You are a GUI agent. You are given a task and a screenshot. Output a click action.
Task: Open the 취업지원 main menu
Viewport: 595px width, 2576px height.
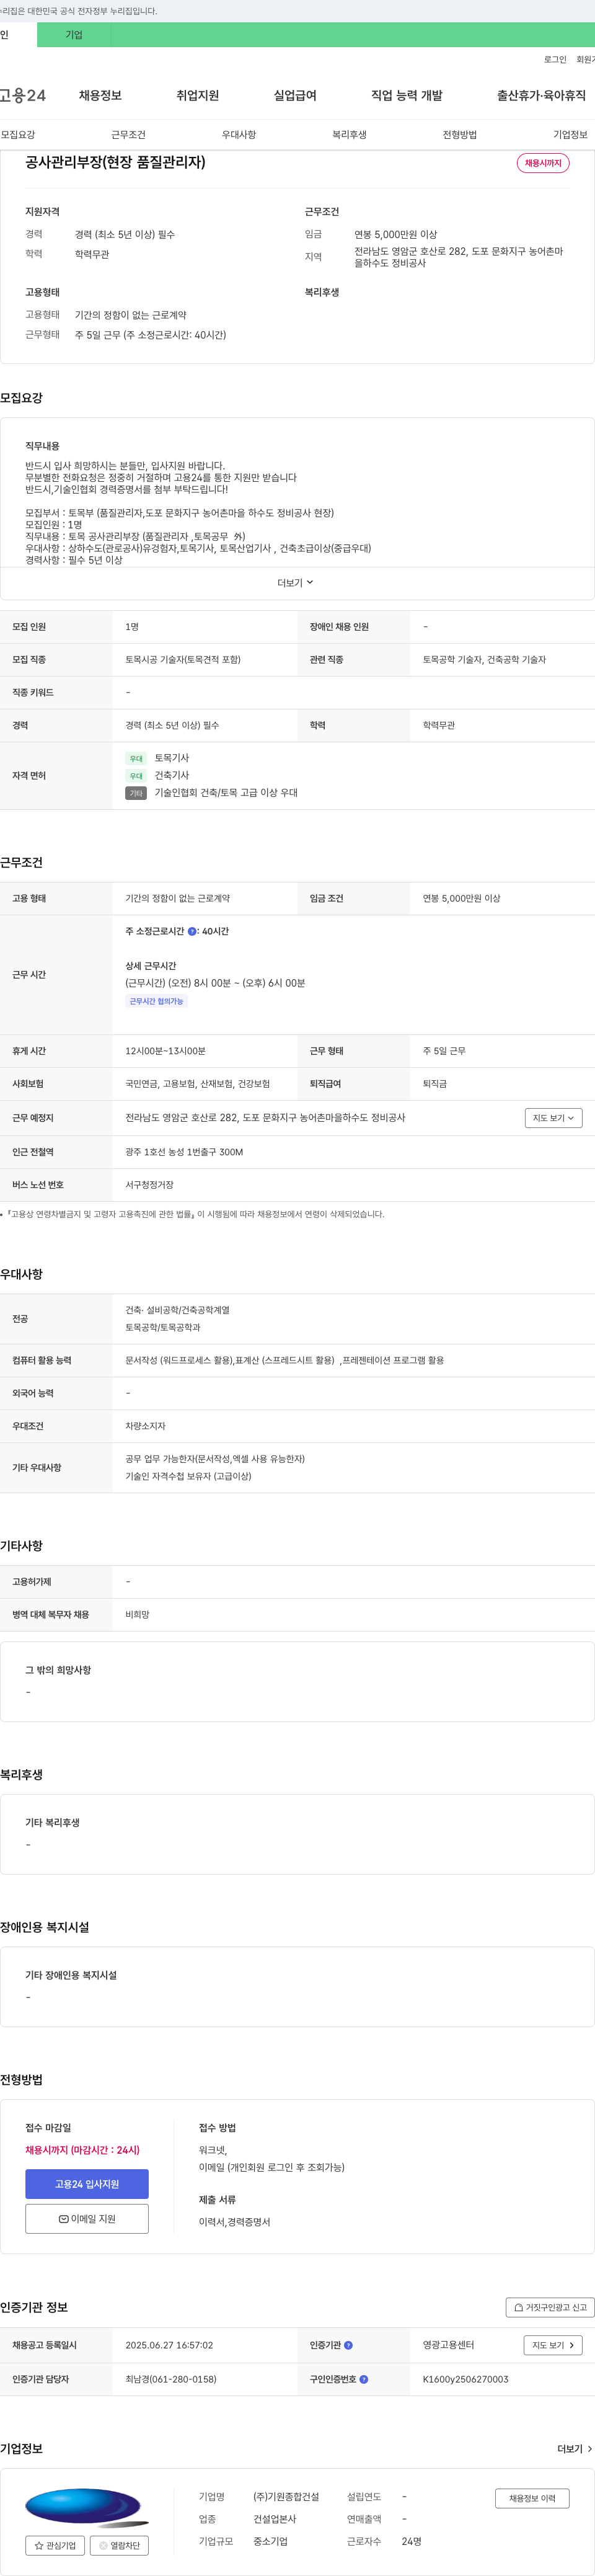198,96
